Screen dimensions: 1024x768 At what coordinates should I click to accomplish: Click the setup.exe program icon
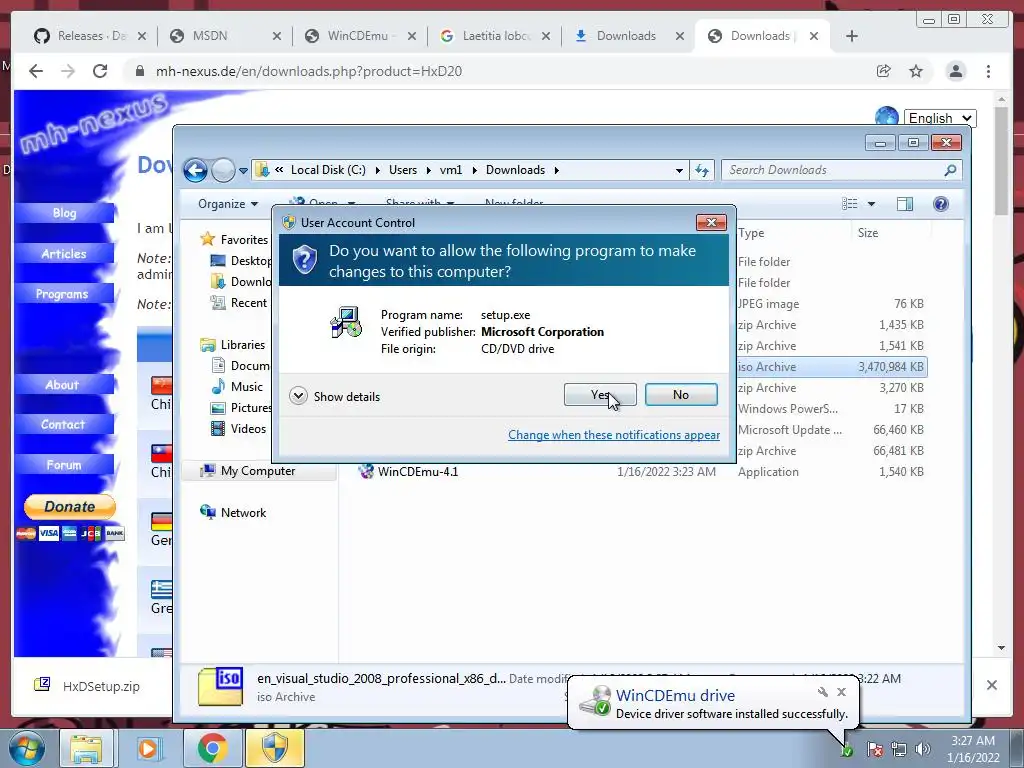(345, 322)
